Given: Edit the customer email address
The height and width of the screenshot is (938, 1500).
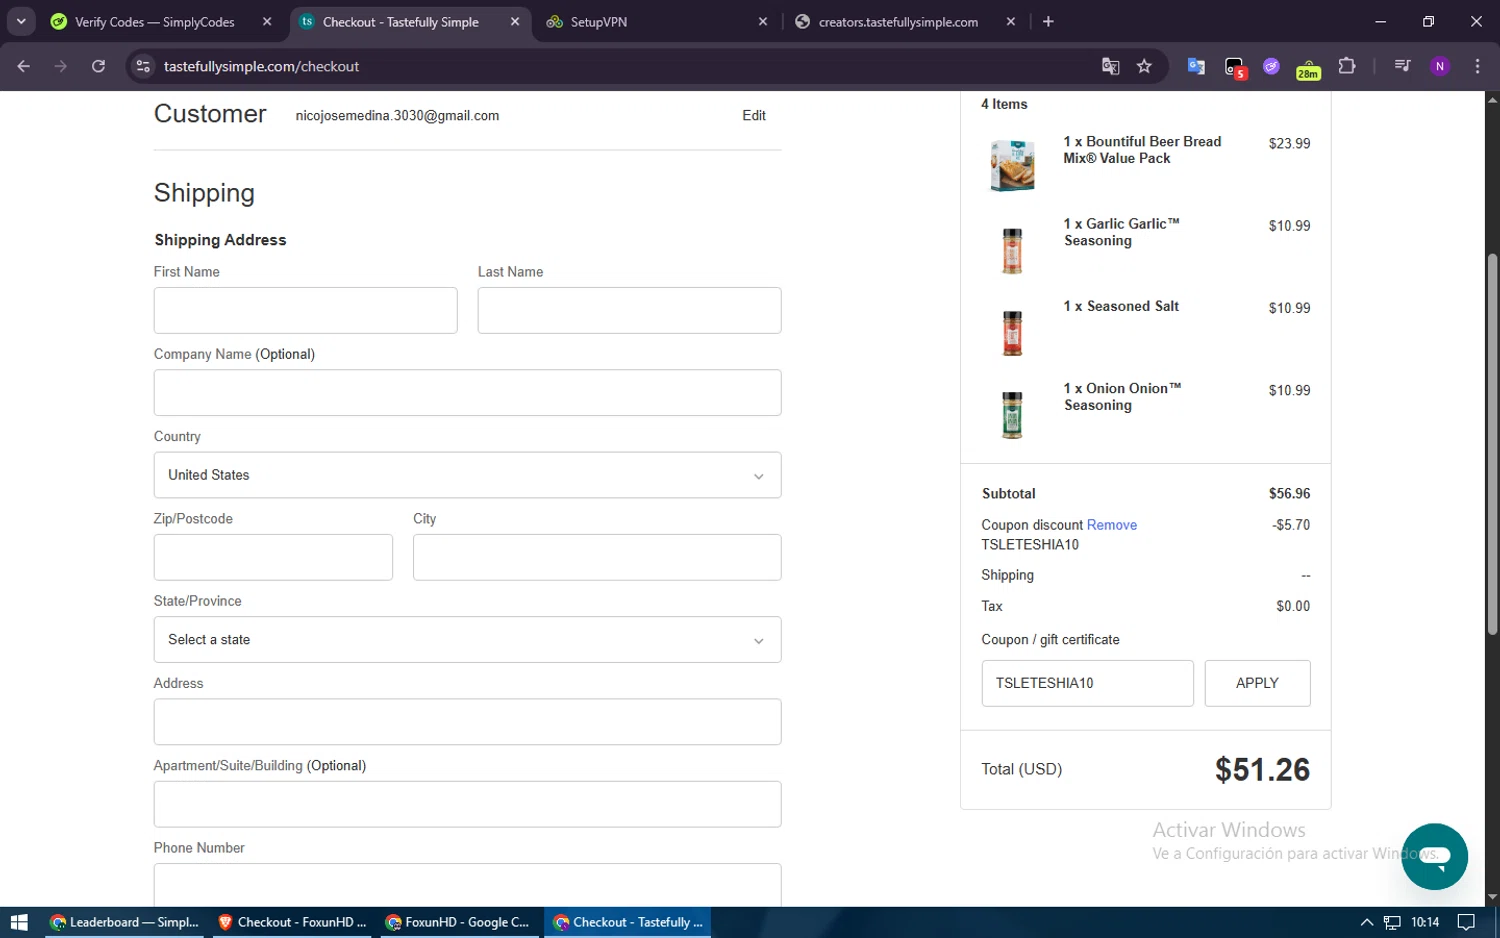Looking at the screenshot, I should (x=753, y=116).
